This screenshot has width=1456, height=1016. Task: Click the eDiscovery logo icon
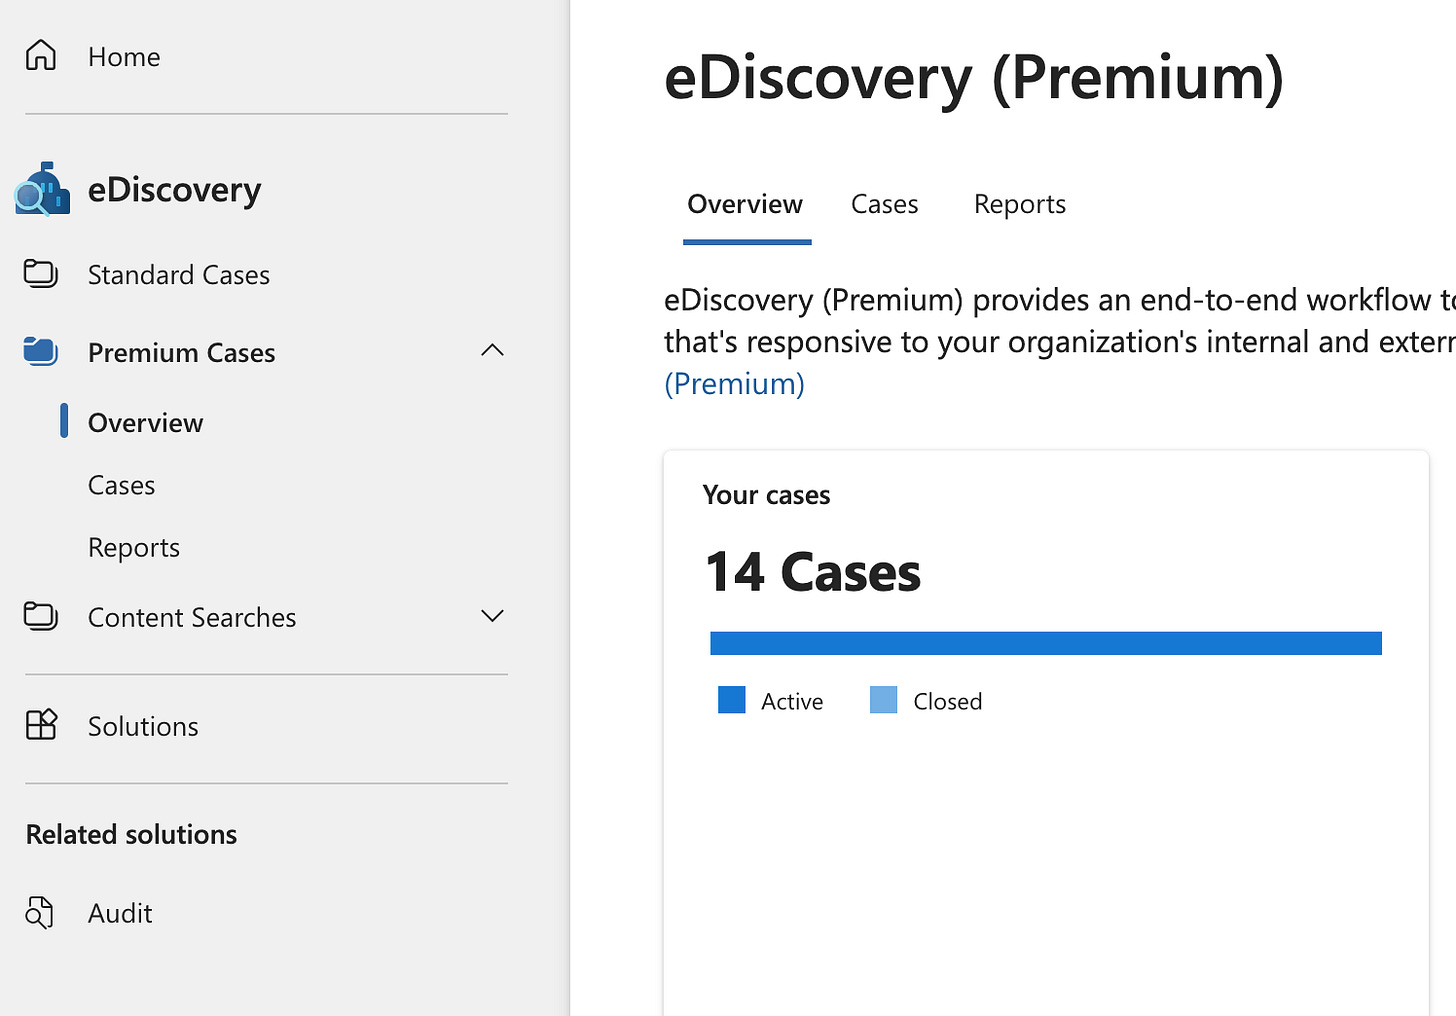tap(43, 189)
